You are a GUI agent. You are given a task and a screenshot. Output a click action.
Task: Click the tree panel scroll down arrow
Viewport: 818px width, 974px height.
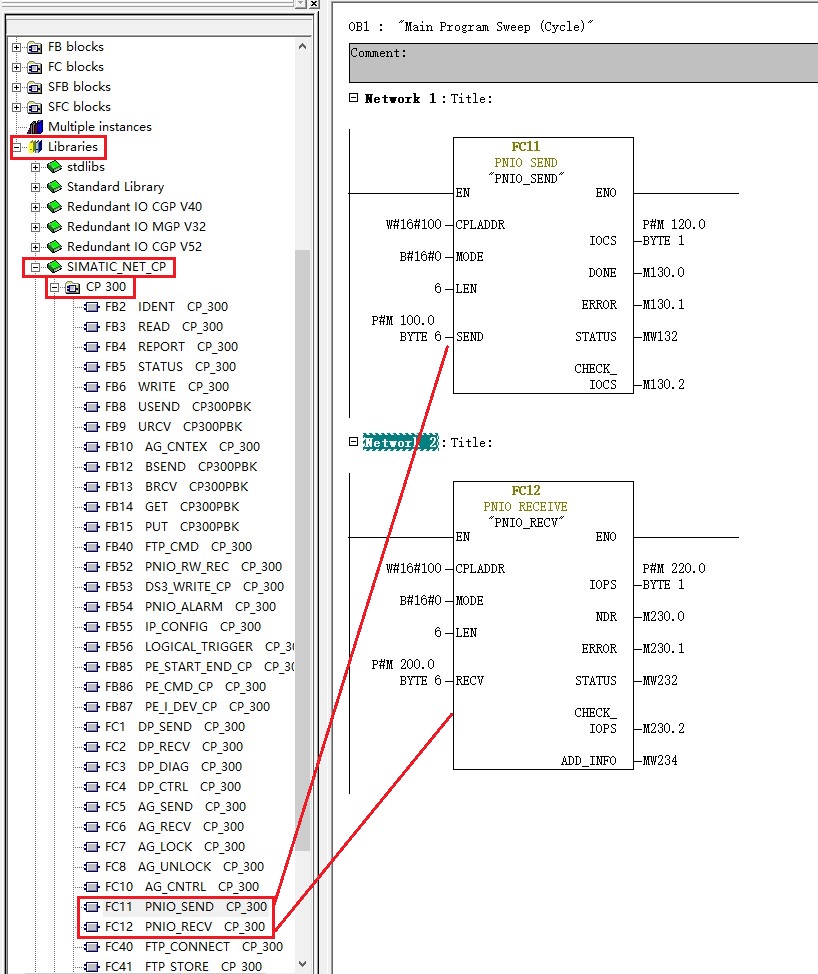(302, 964)
